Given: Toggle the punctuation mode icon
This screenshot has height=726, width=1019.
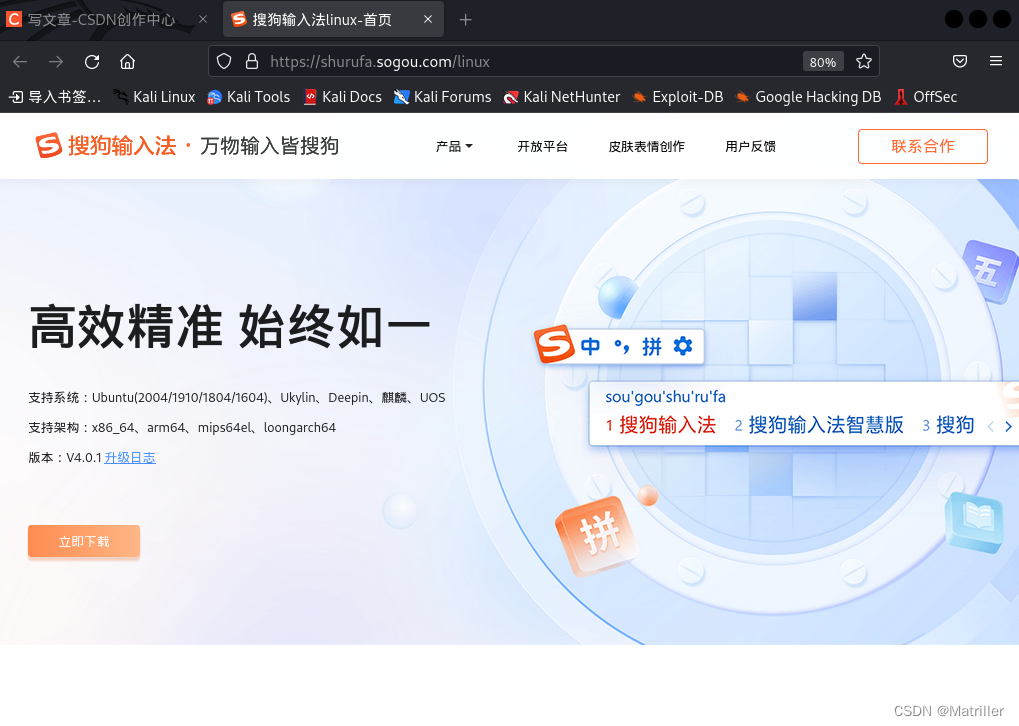Looking at the screenshot, I should pyautogui.click(x=621, y=346).
